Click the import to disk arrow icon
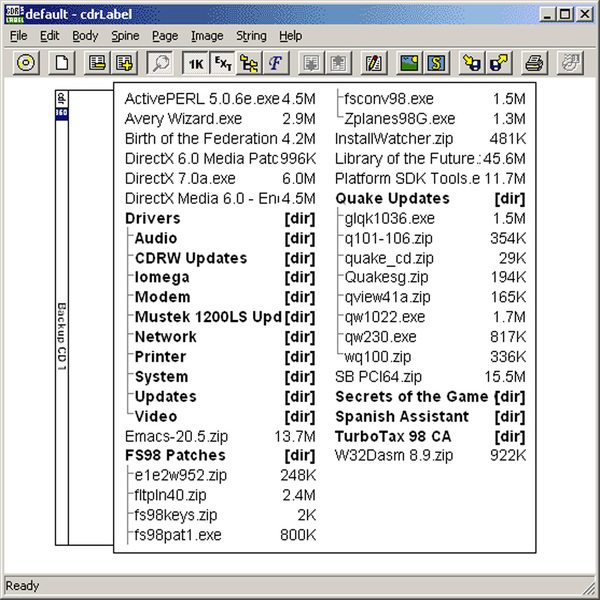Screen dimensions: 600x600 tap(471, 63)
